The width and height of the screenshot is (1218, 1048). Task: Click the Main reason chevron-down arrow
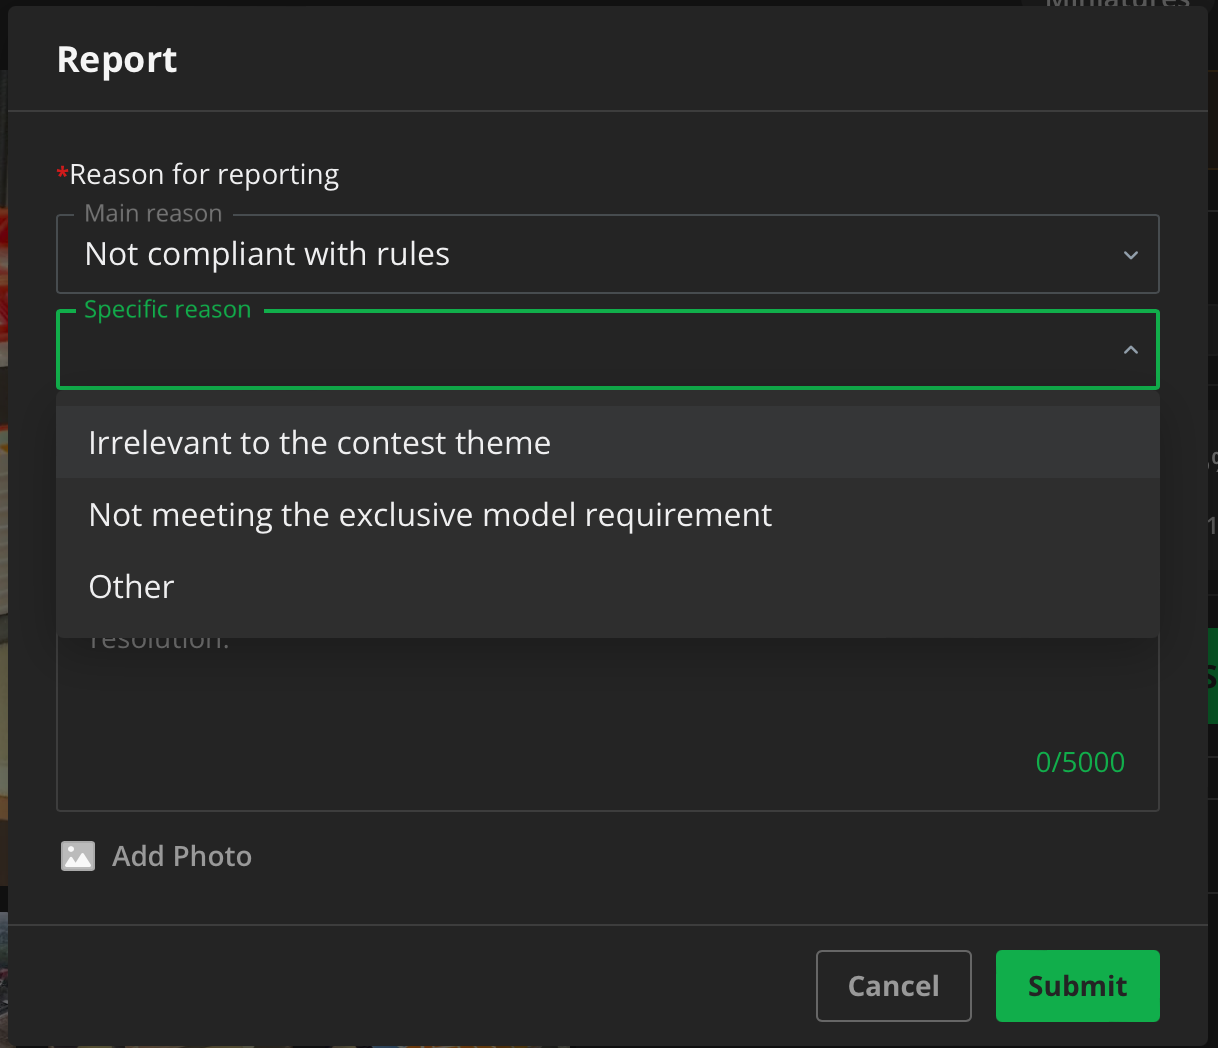1130,255
